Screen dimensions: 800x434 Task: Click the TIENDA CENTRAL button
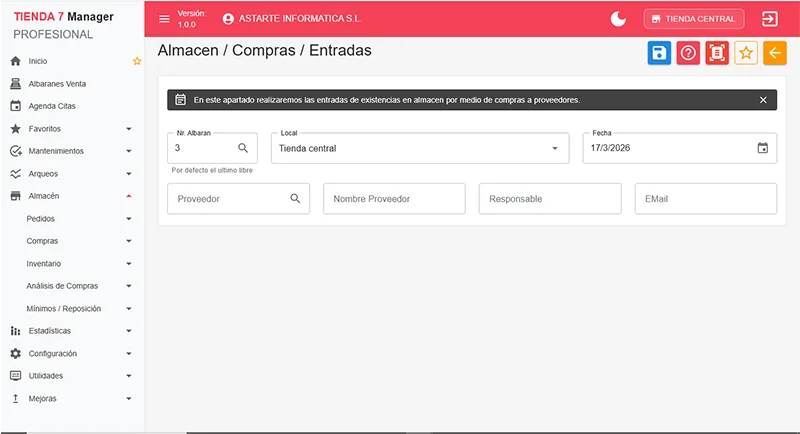click(694, 19)
